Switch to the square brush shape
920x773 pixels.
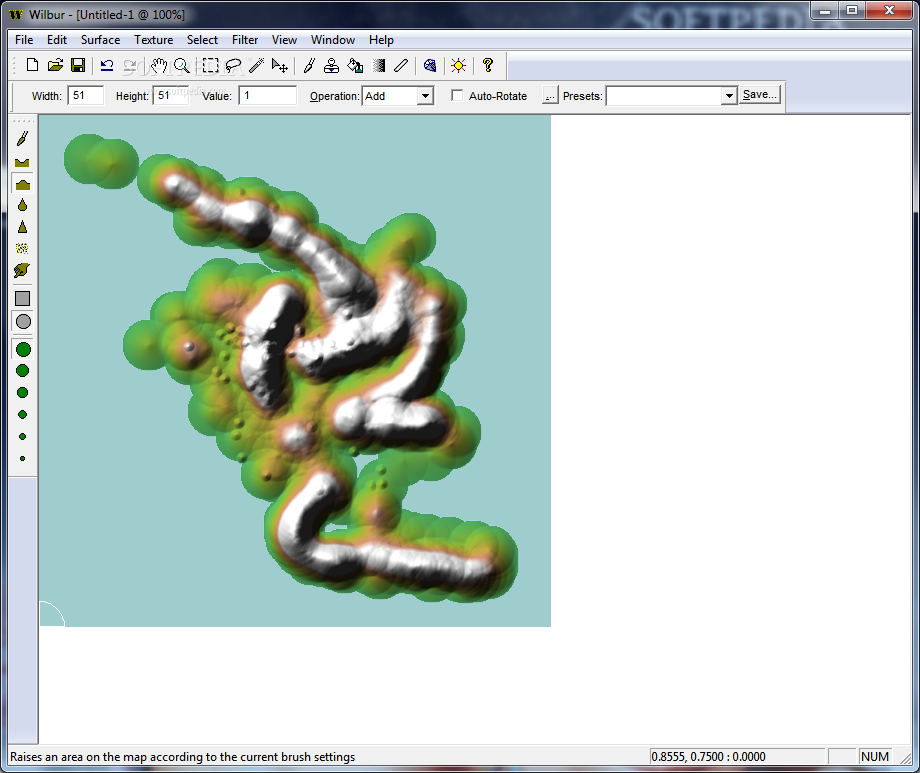coord(22,298)
